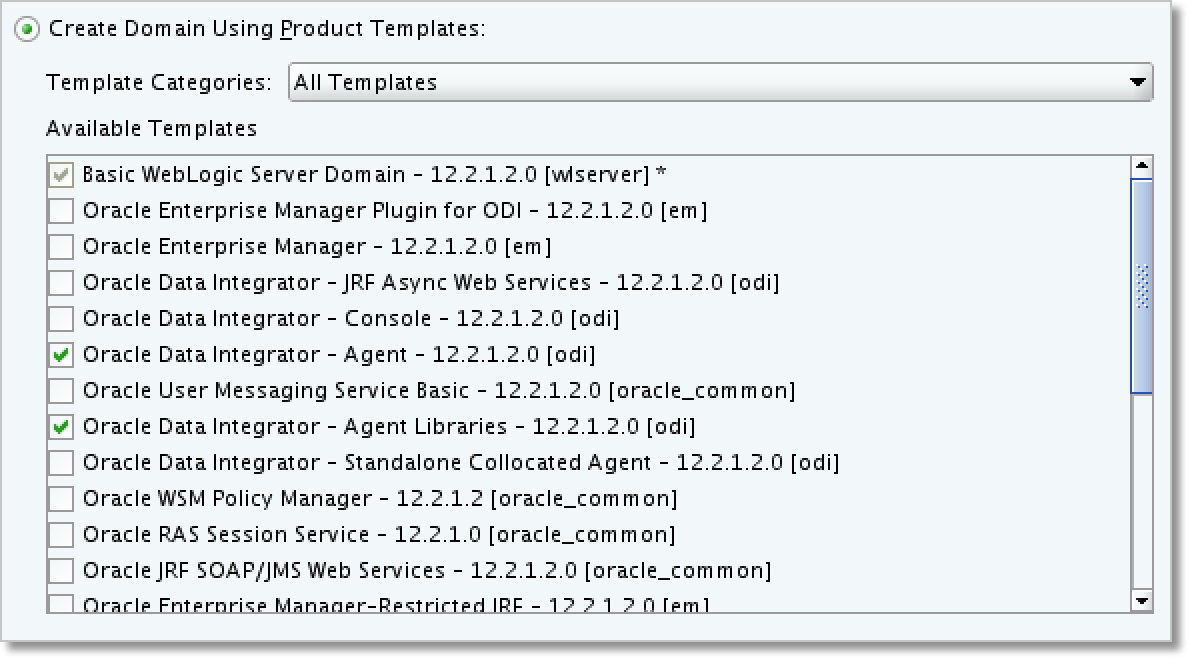Check Oracle WSM Policy Manager checkbox
The width and height of the screenshot is (1188, 658).
61,499
